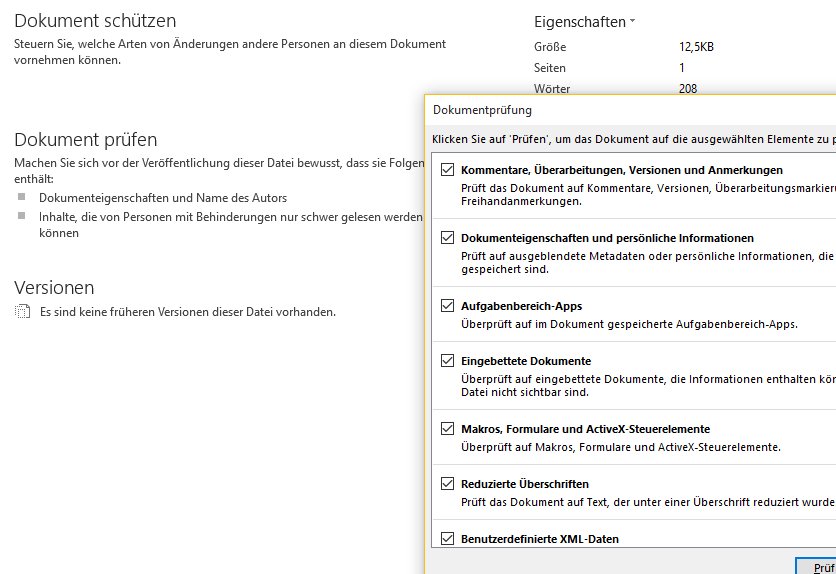Click 'Dokumenteigenschaften und Name des Autors' item
Screen dimensions: 836x574
pyautogui.click(x=163, y=198)
